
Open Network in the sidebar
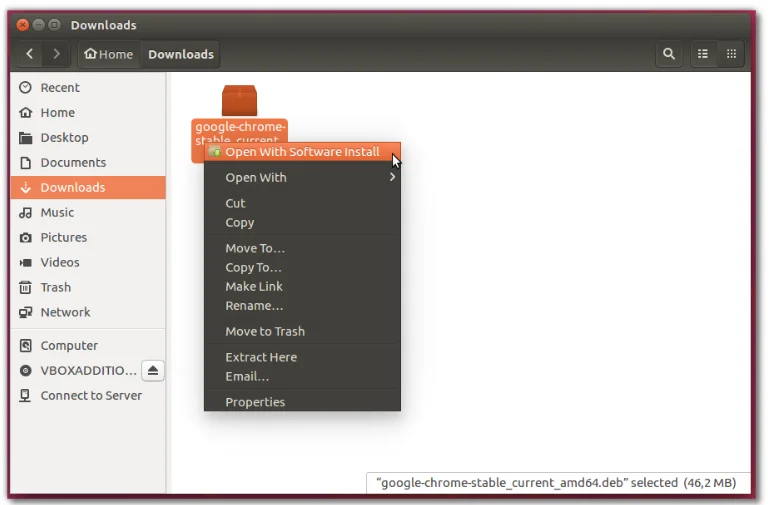88,313
